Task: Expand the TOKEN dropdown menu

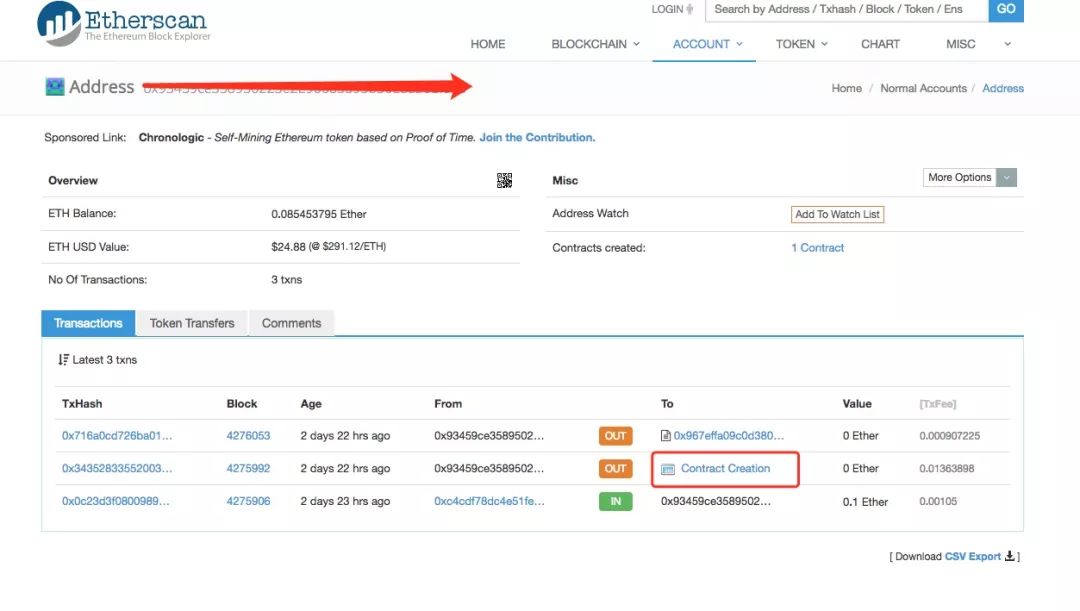Action: (801, 44)
